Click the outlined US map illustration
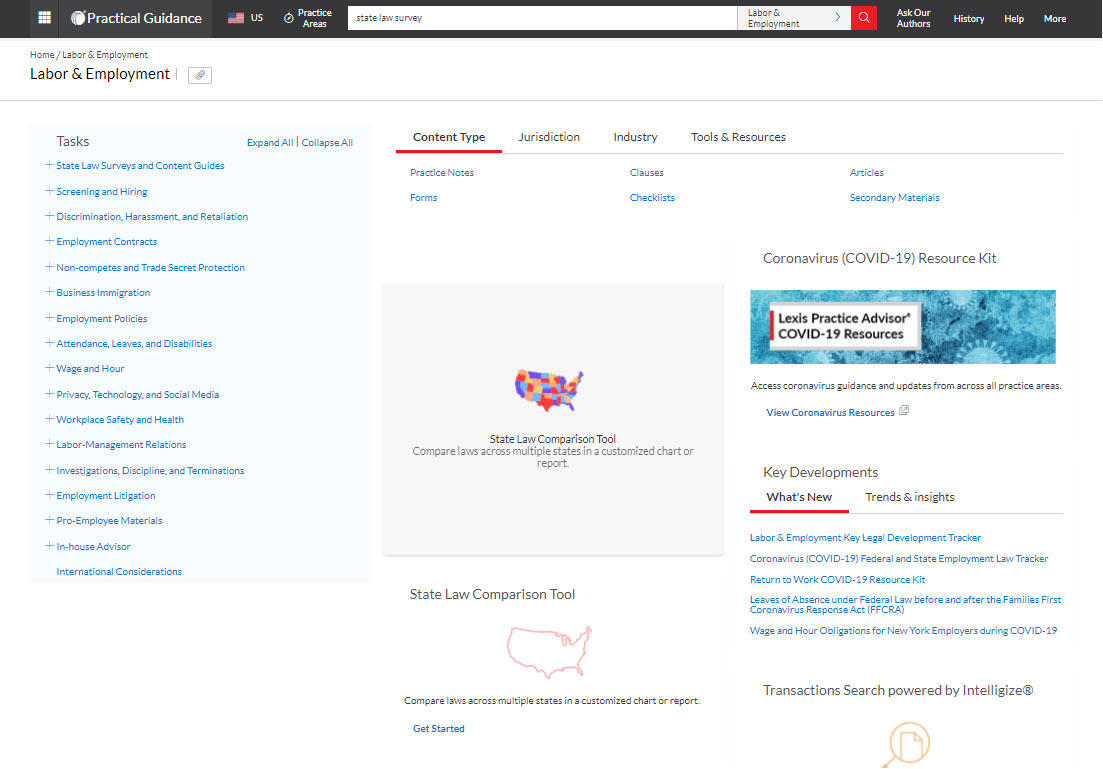Image resolution: width=1103 pixels, height=769 pixels. point(549,652)
